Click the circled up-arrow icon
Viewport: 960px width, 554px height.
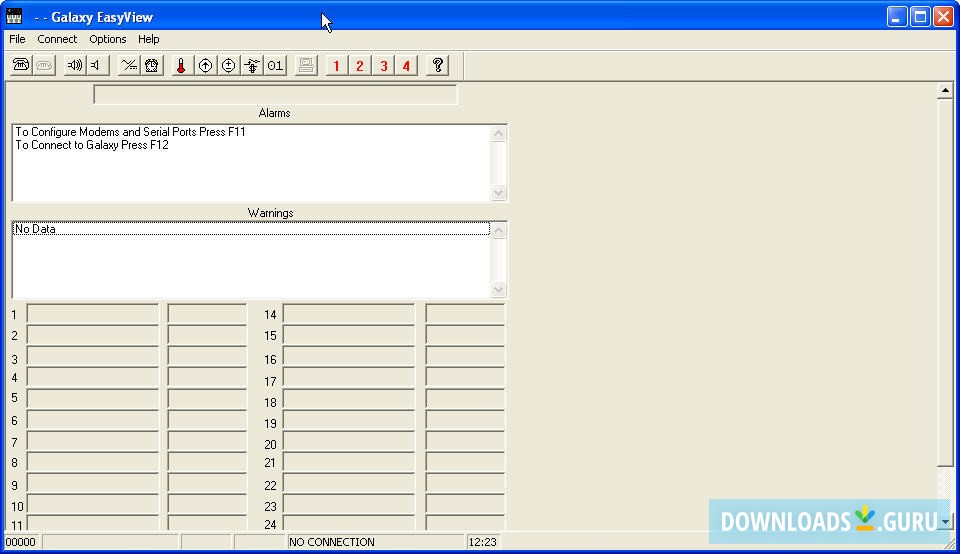click(205, 65)
